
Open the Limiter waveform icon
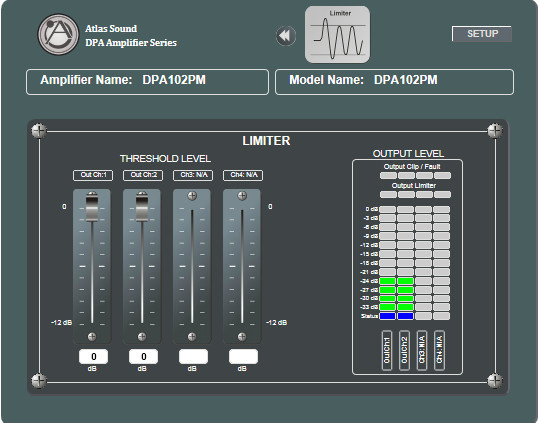(337, 35)
